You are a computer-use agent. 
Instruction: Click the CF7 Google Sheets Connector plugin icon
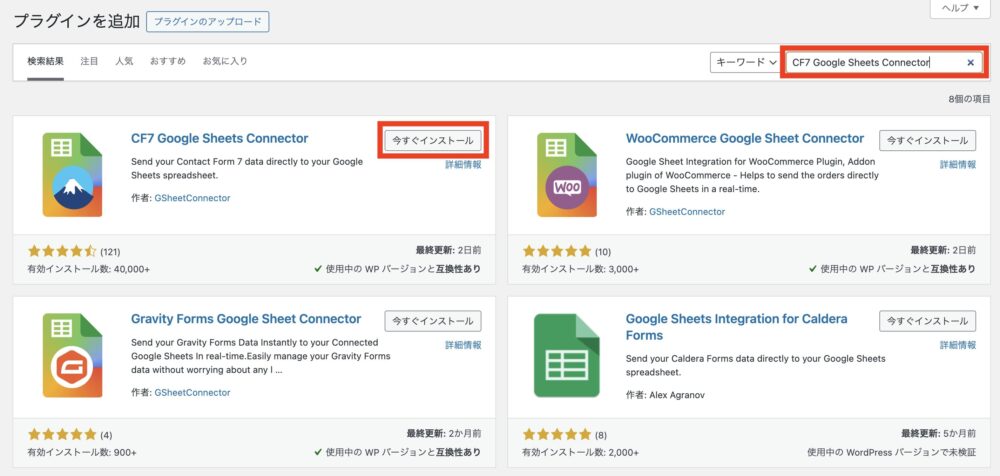click(x=72, y=174)
